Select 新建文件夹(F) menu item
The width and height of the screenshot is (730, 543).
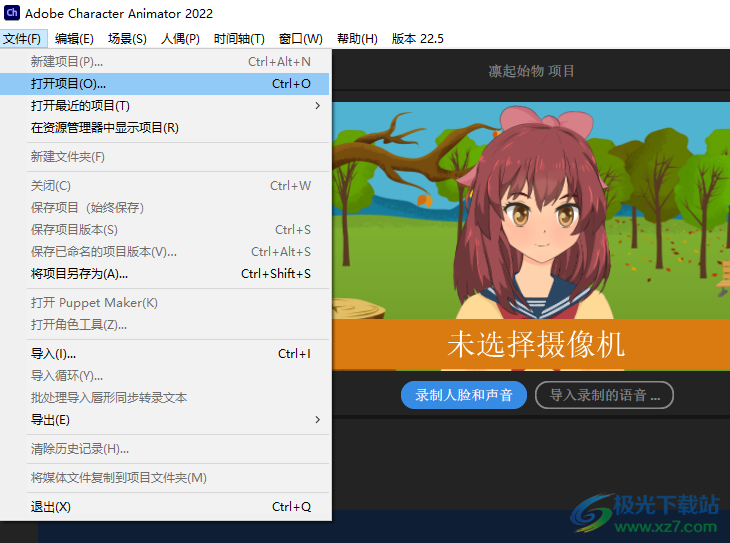[x=164, y=157]
